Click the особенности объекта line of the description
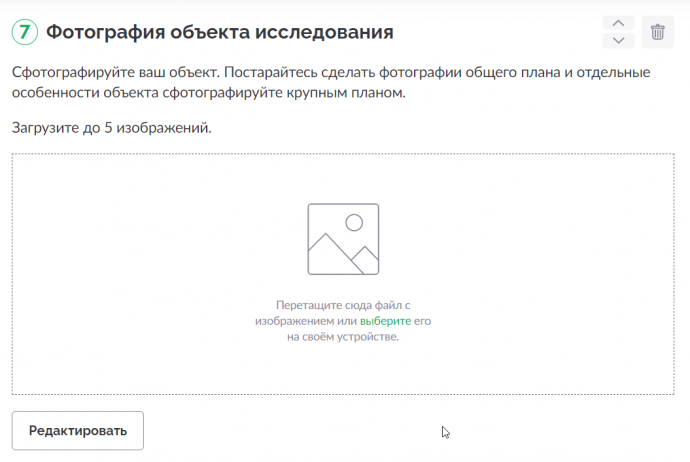690x462 pixels. (209, 93)
